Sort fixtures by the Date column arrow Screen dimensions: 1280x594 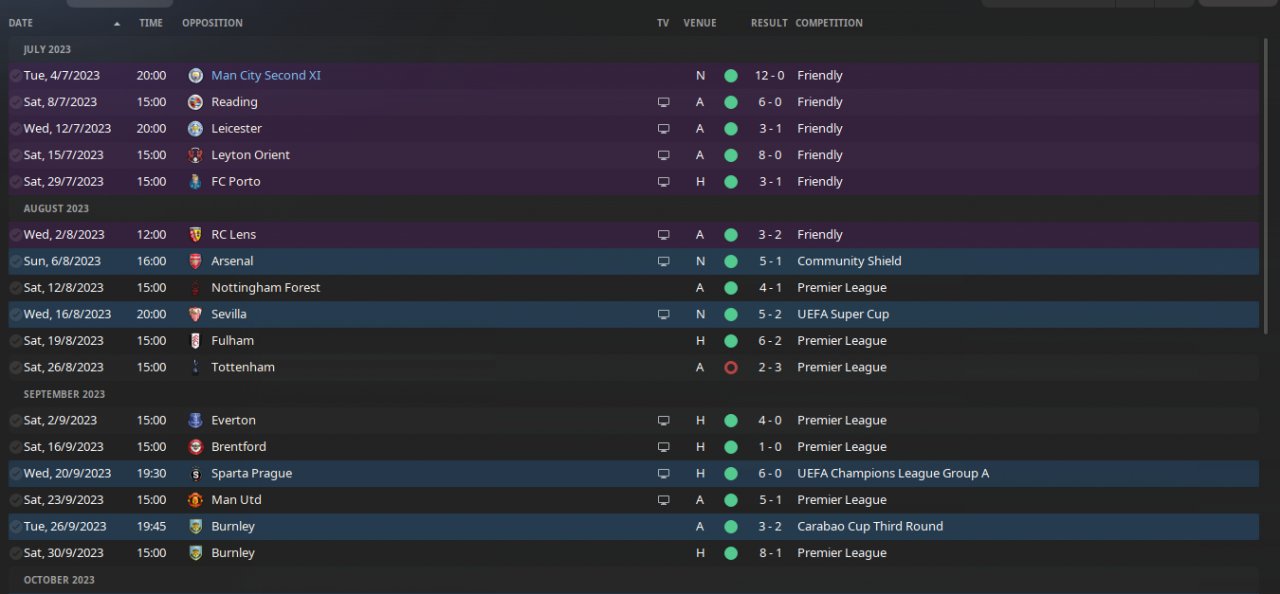click(x=117, y=23)
